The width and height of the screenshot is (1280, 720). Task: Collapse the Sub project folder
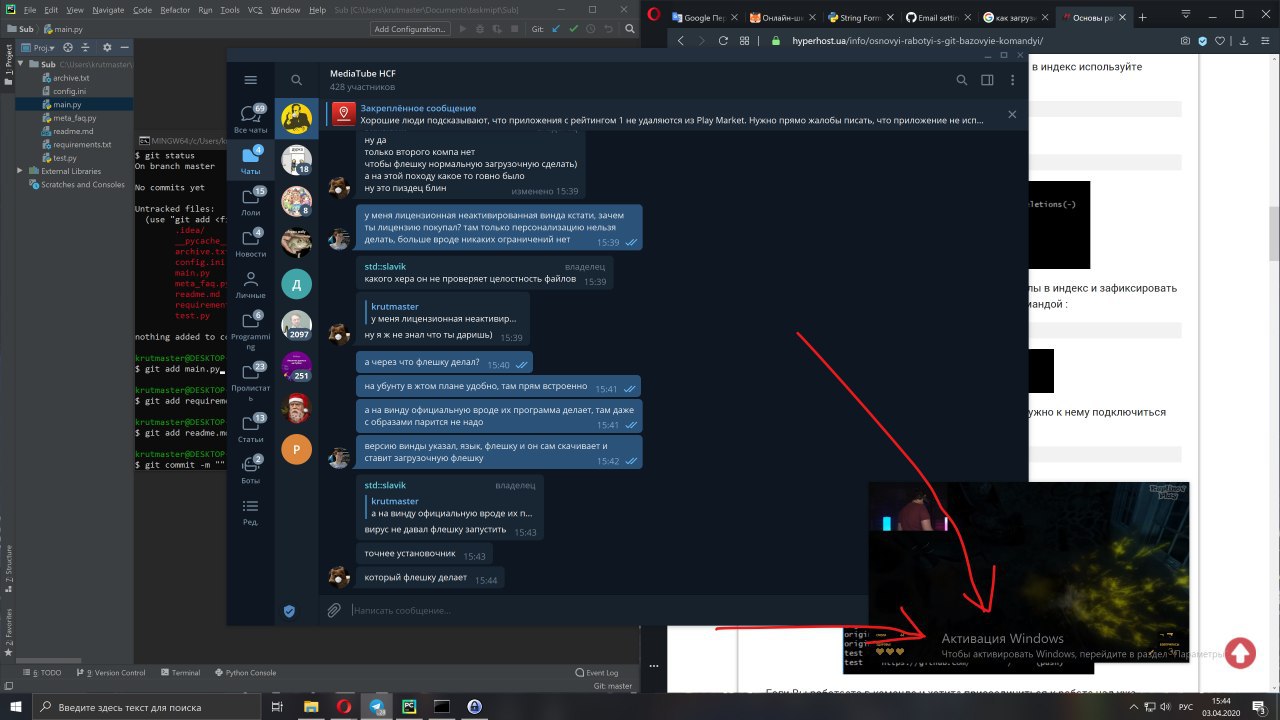click(x=21, y=63)
